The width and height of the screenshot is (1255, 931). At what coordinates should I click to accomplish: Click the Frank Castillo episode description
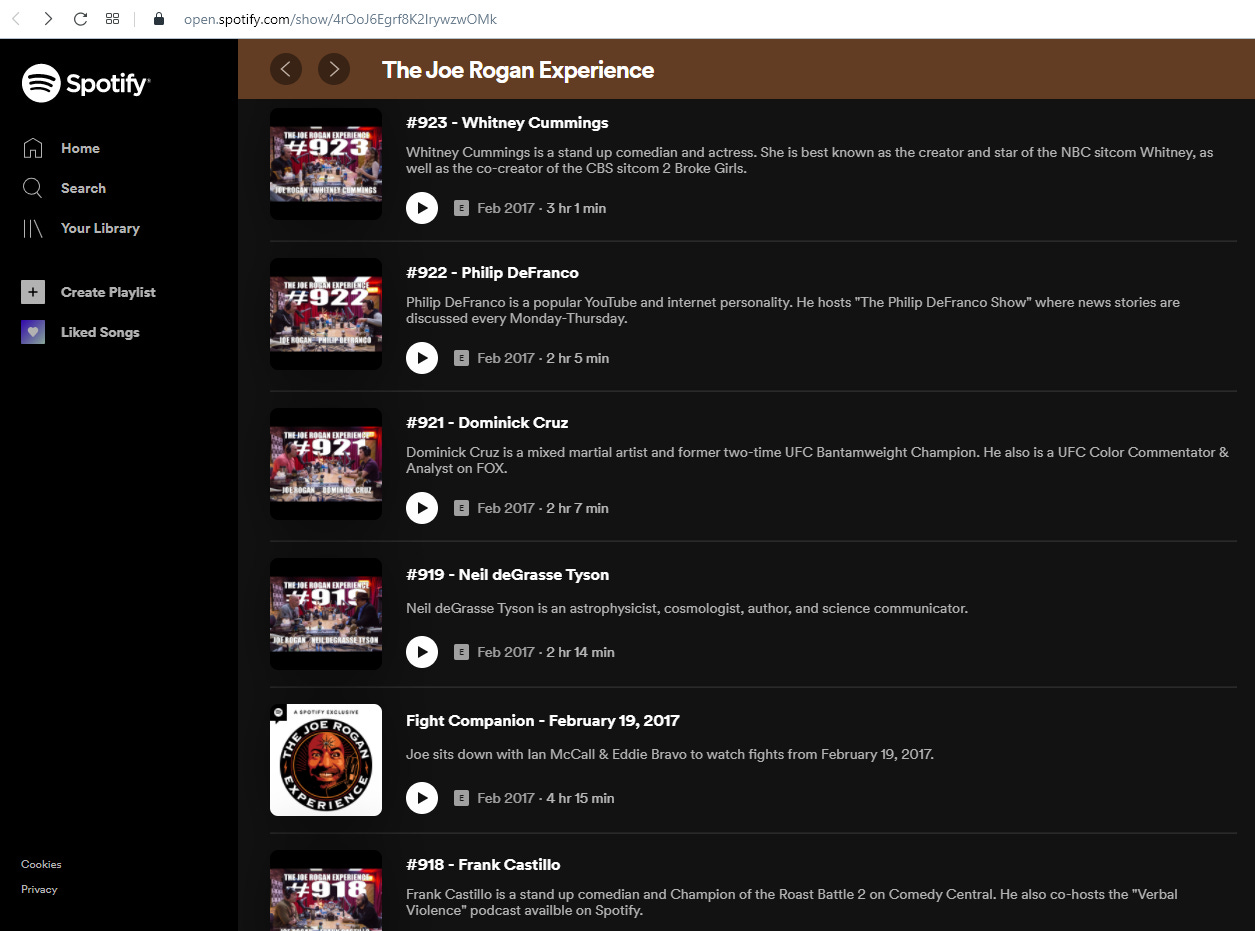[792, 902]
